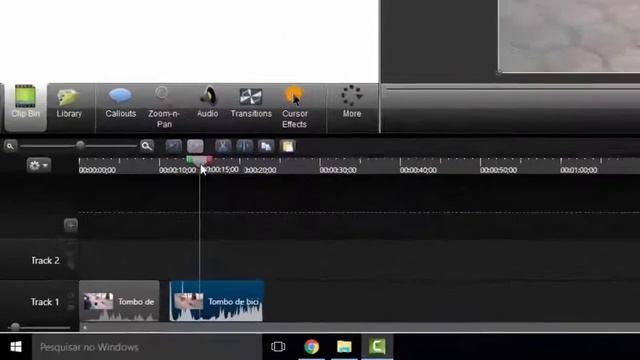Open the Audio tab

pos(207,103)
